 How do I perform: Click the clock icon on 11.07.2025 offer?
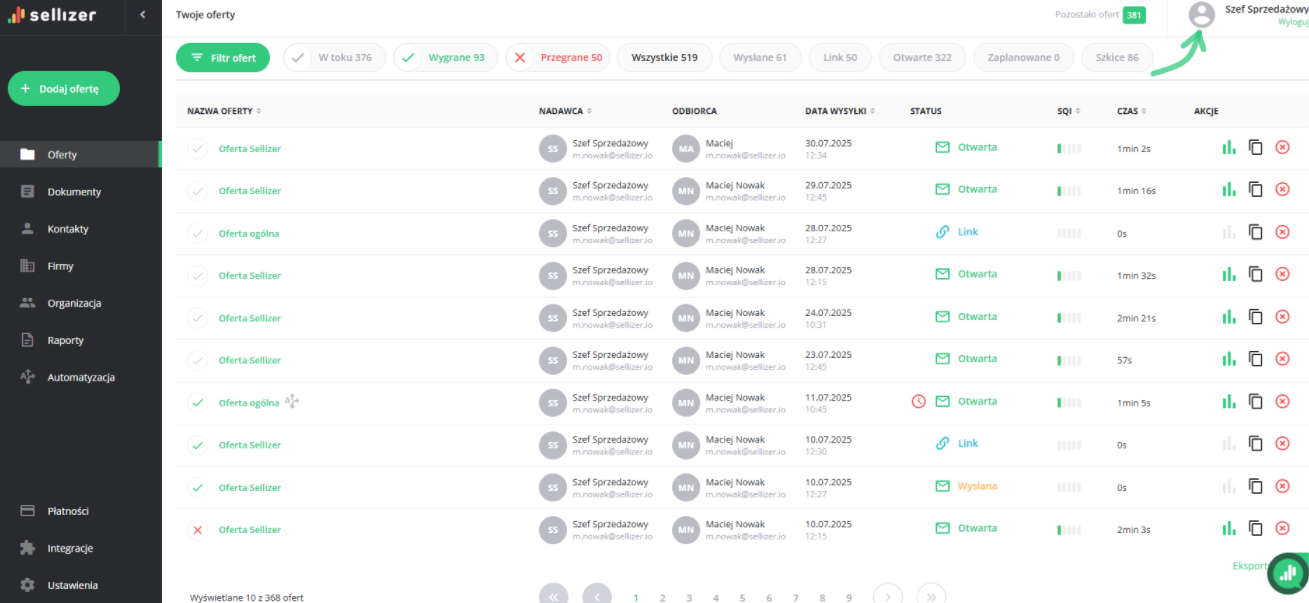[x=918, y=402]
